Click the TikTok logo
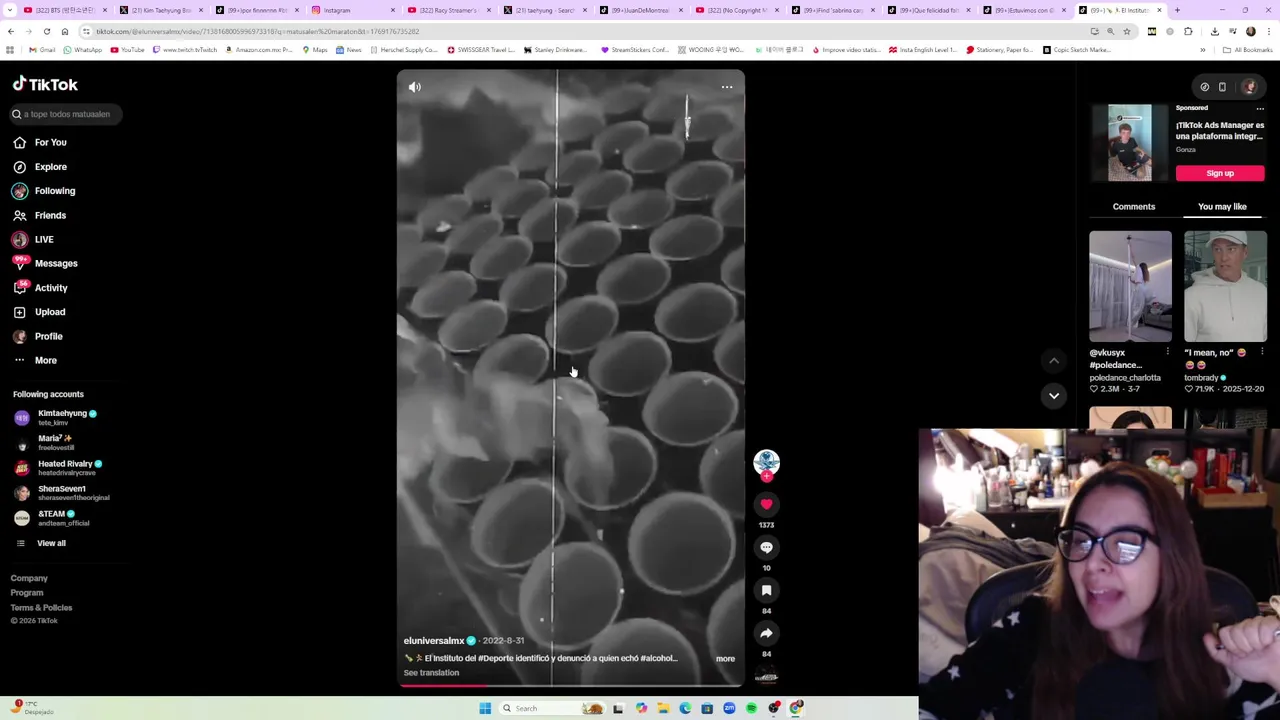Image resolution: width=1280 pixels, height=720 pixels. pyautogui.click(x=45, y=85)
